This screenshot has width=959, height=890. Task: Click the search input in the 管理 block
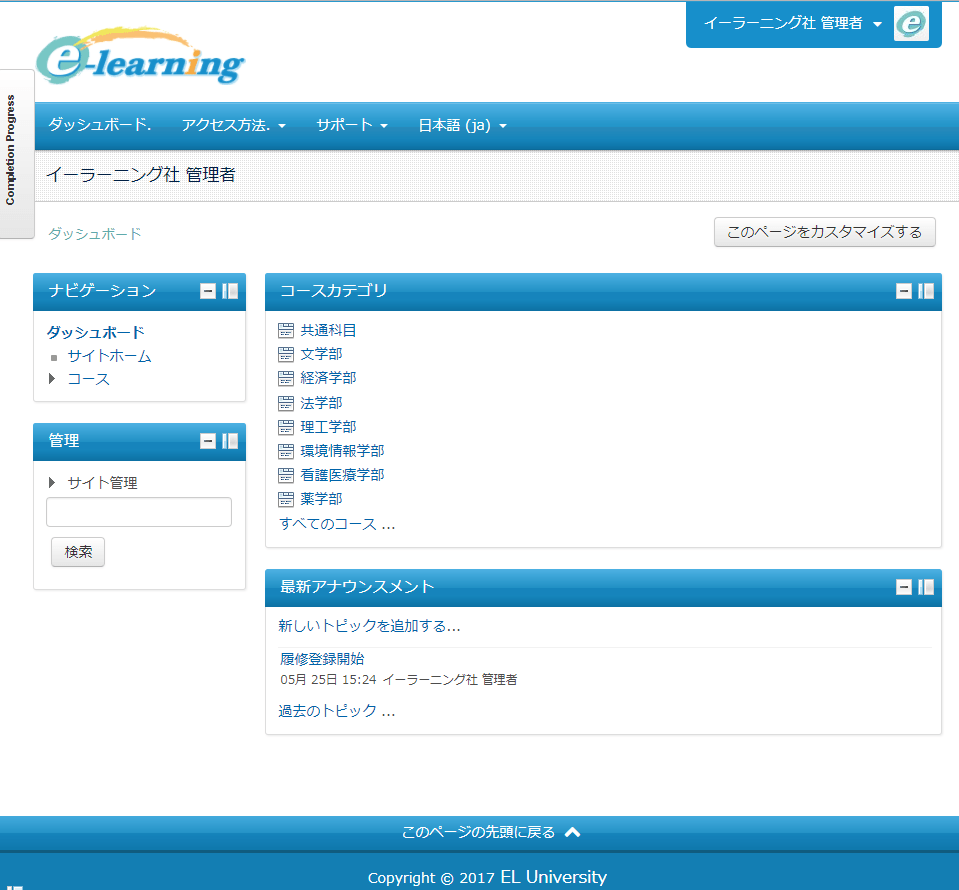click(138, 512)
